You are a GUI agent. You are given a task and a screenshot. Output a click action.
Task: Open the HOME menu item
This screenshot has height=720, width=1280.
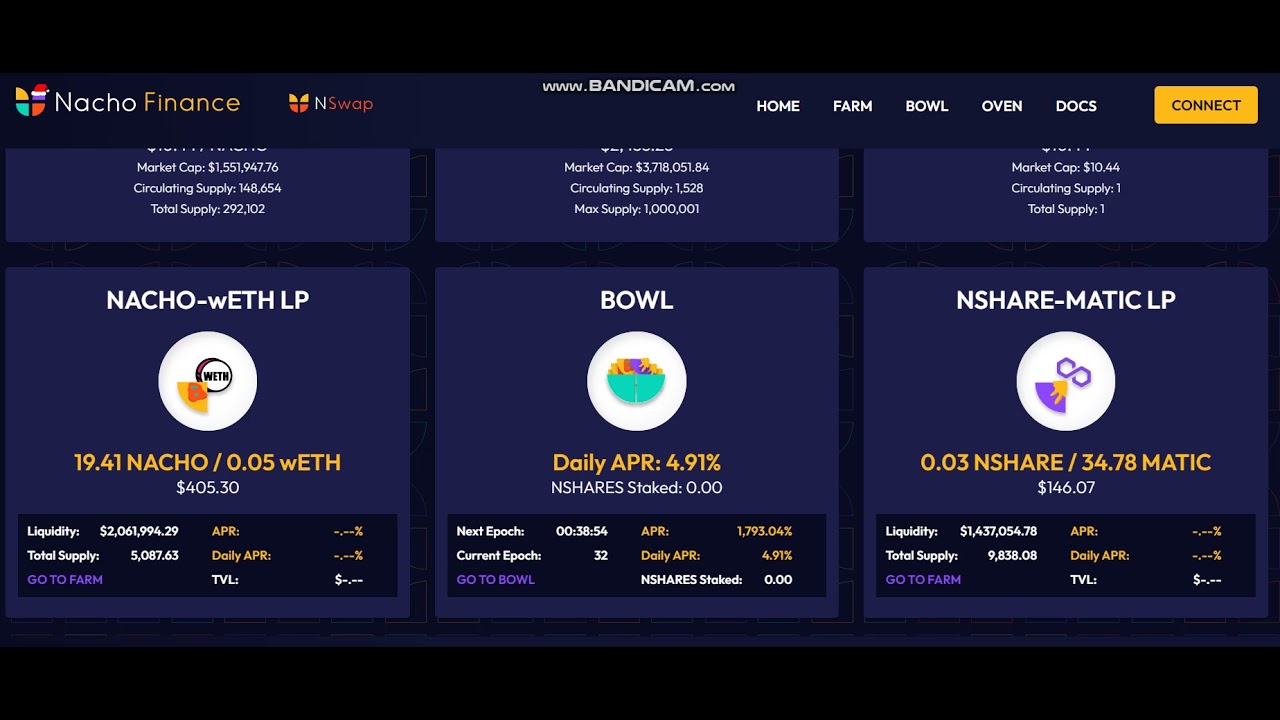point(777,106)
